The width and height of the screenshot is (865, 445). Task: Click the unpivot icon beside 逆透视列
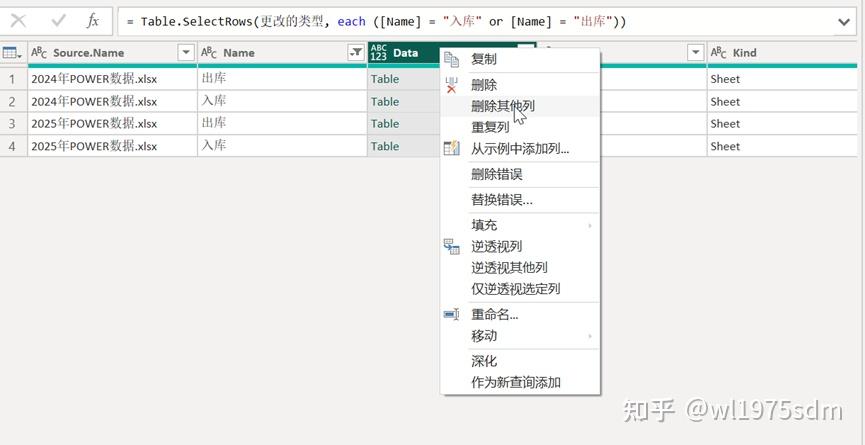pyautogui.click(x=451, y=246)
